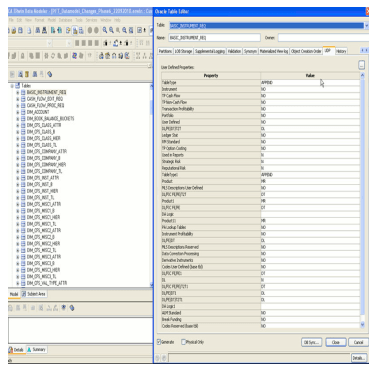Click the Details... button

[359, 358]
